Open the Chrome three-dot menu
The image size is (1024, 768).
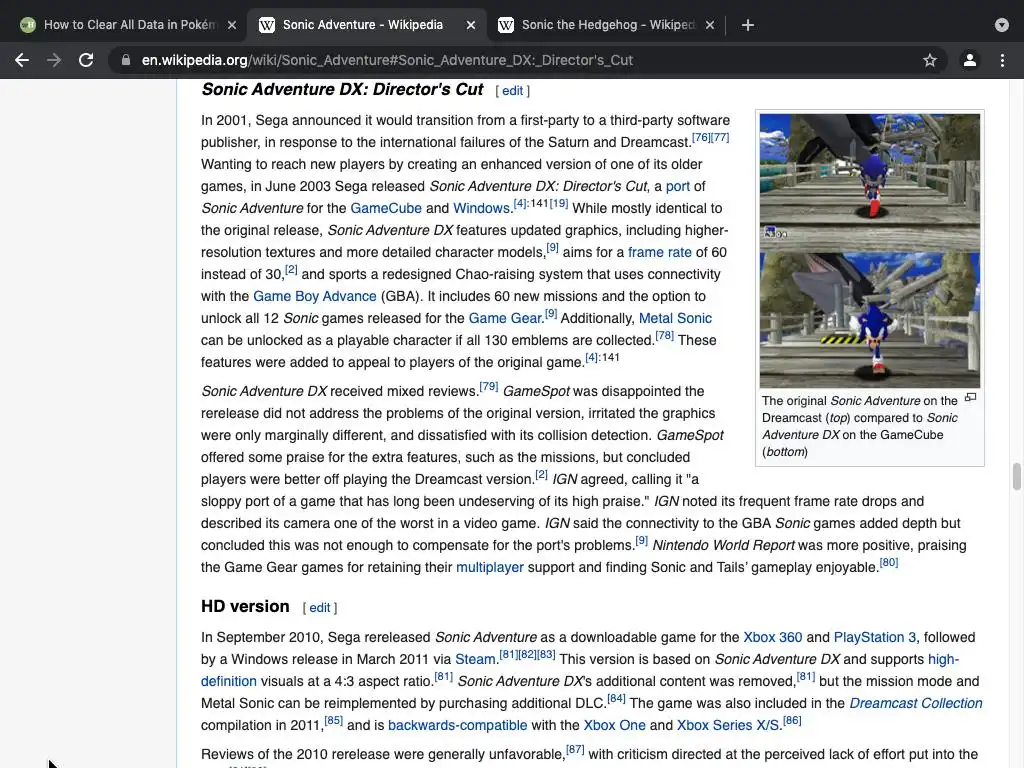point(1002,60)
